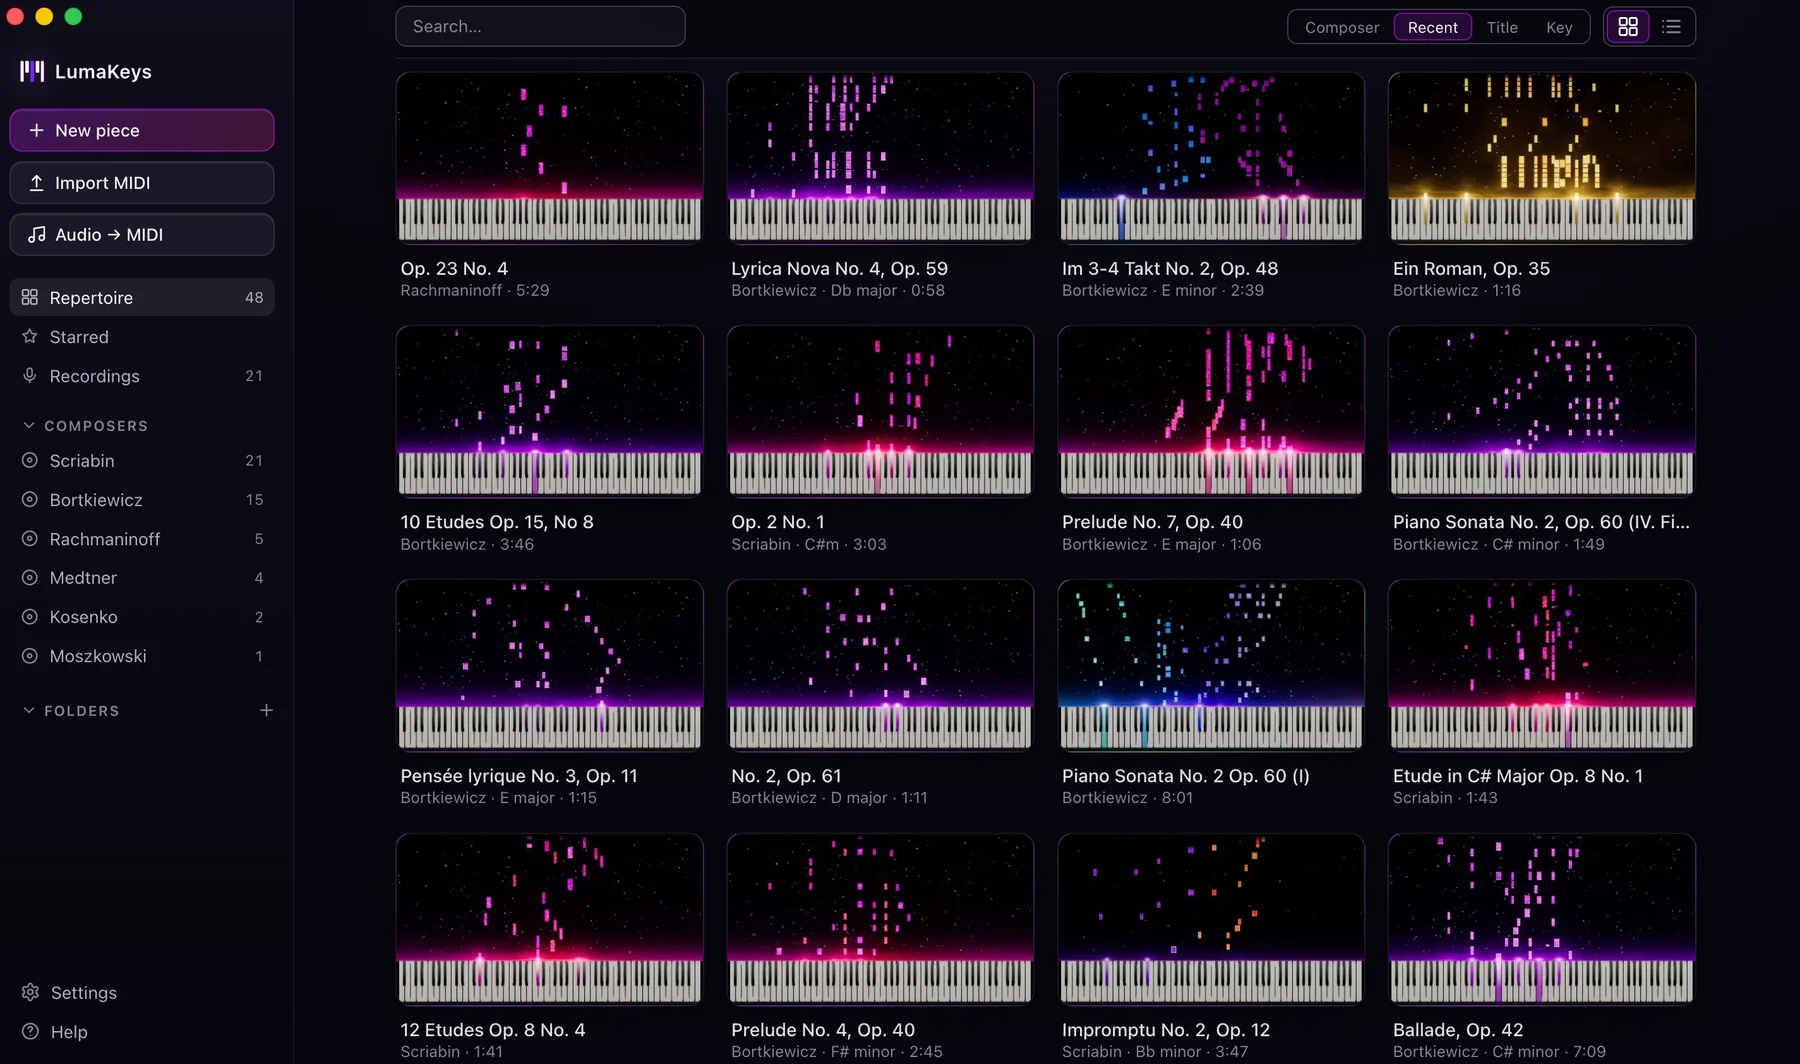Click the Help question mark icon

click(31, 1031)
